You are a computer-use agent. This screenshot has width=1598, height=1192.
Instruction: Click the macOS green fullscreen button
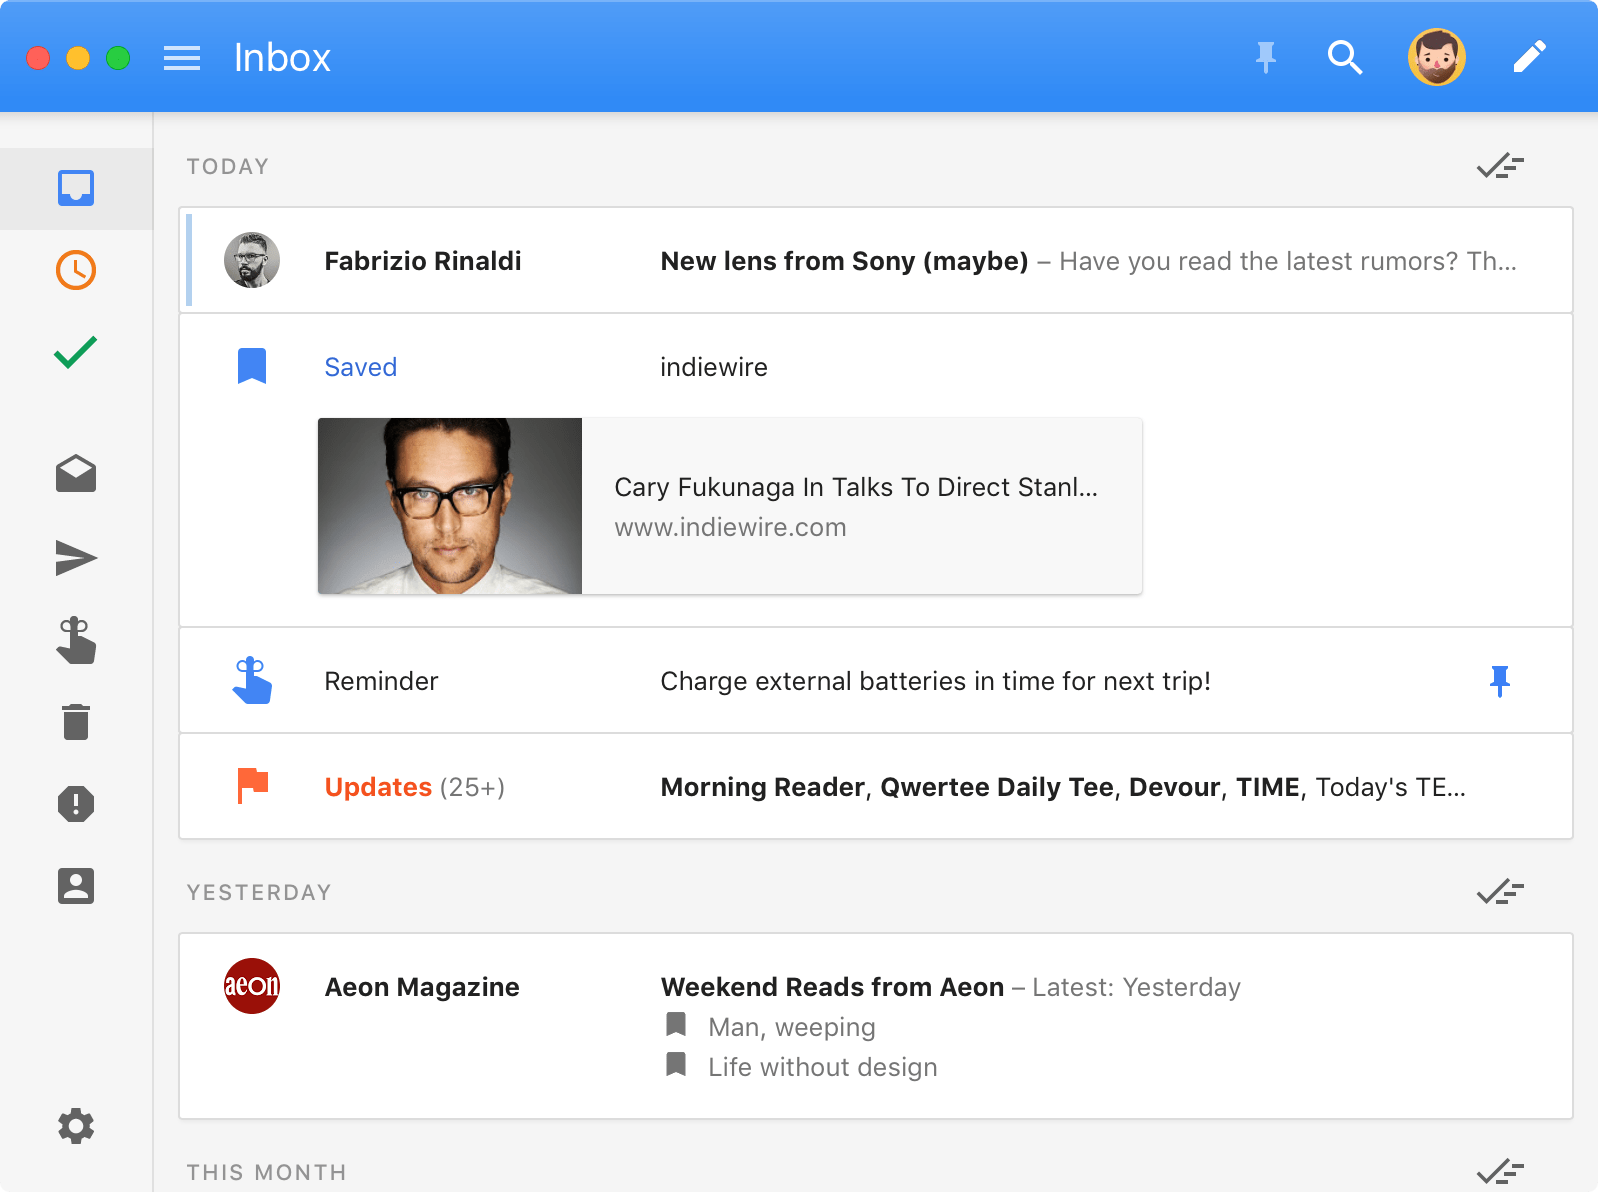(x=118, y=58)
